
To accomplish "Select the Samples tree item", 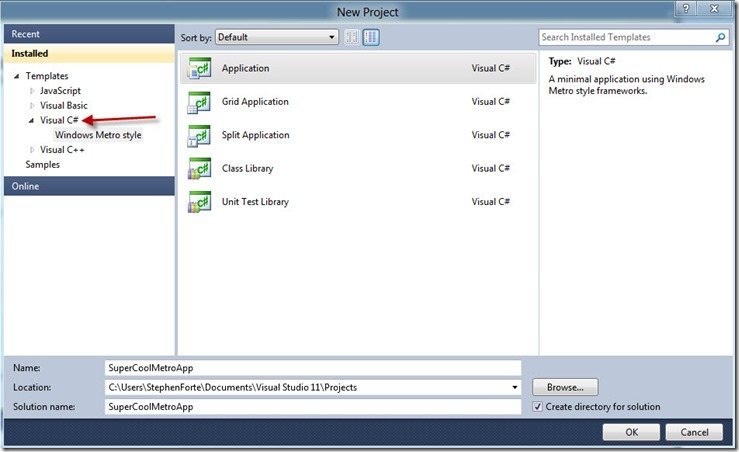I will [x=42, y=164].
